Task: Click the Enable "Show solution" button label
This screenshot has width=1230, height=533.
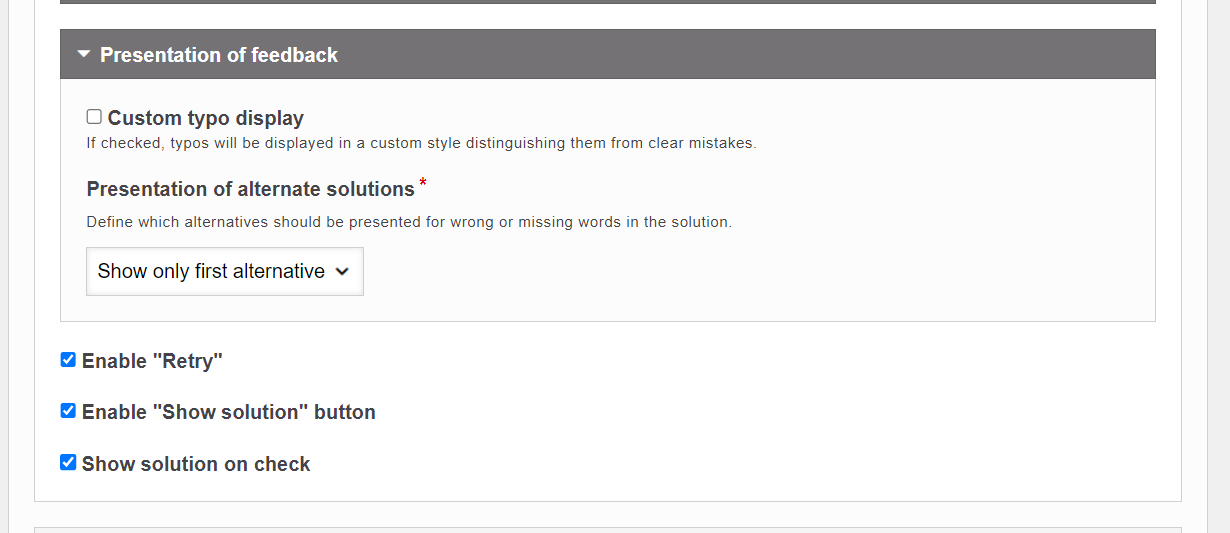Action: [229, 412]
